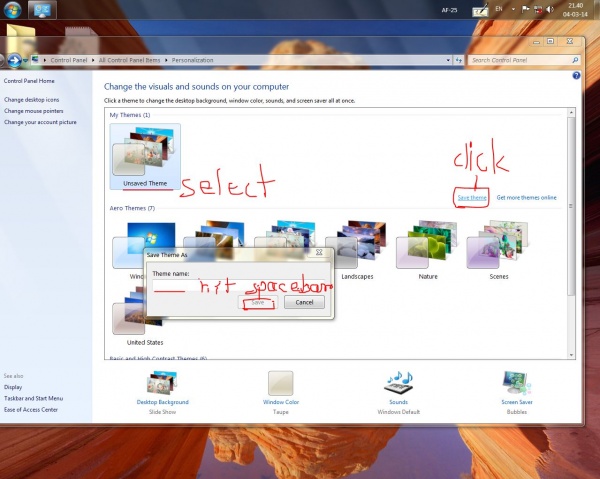Click the Personalization taskbar app icon

pyautogui.click(x=42, y=10)
